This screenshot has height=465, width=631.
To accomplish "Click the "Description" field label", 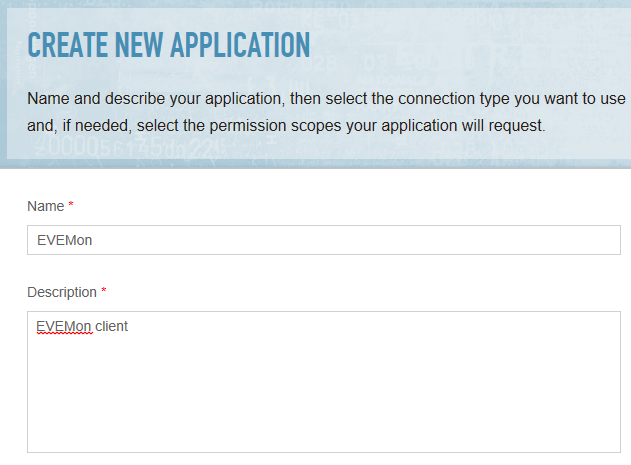I will pyautogui.click(x=62, y=292).
